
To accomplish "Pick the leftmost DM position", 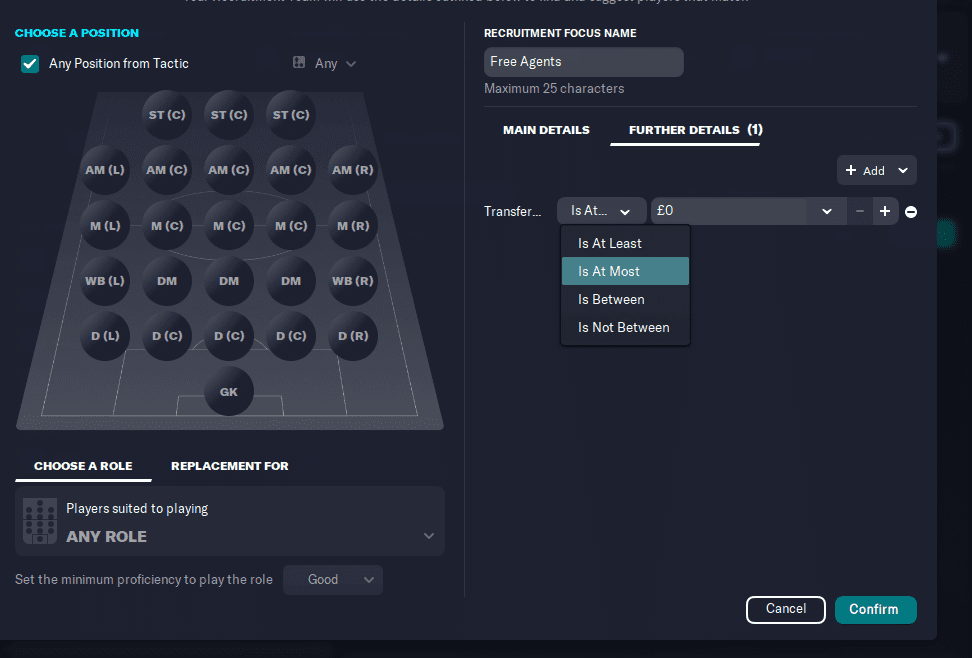I will point(167,281).
